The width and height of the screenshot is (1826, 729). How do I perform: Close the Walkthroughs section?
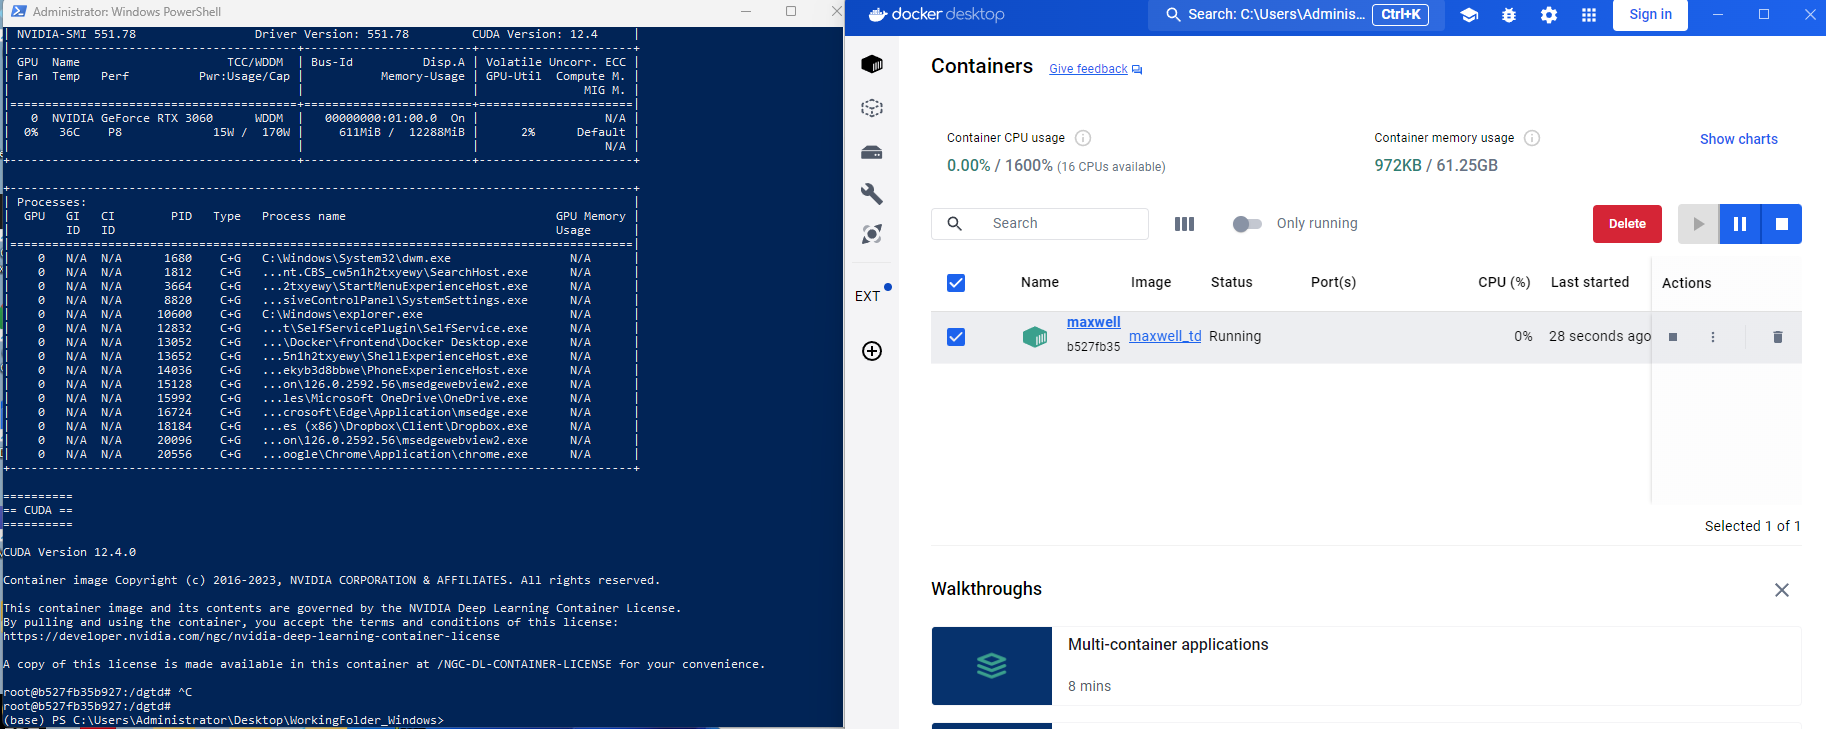tap(1782, 590)
